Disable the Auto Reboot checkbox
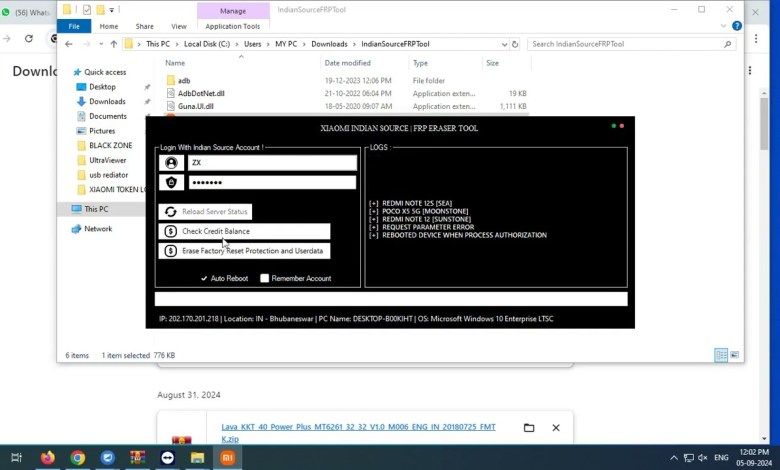The width and height of the screenshot is (780, 470). point(204,278)
